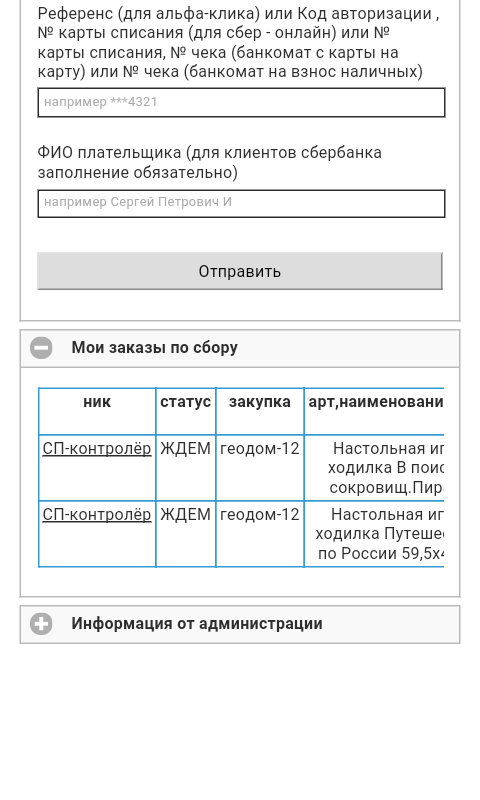Select the «Путешествие по России» game item cell
480x800 pixels.
(x=374, y=534)
